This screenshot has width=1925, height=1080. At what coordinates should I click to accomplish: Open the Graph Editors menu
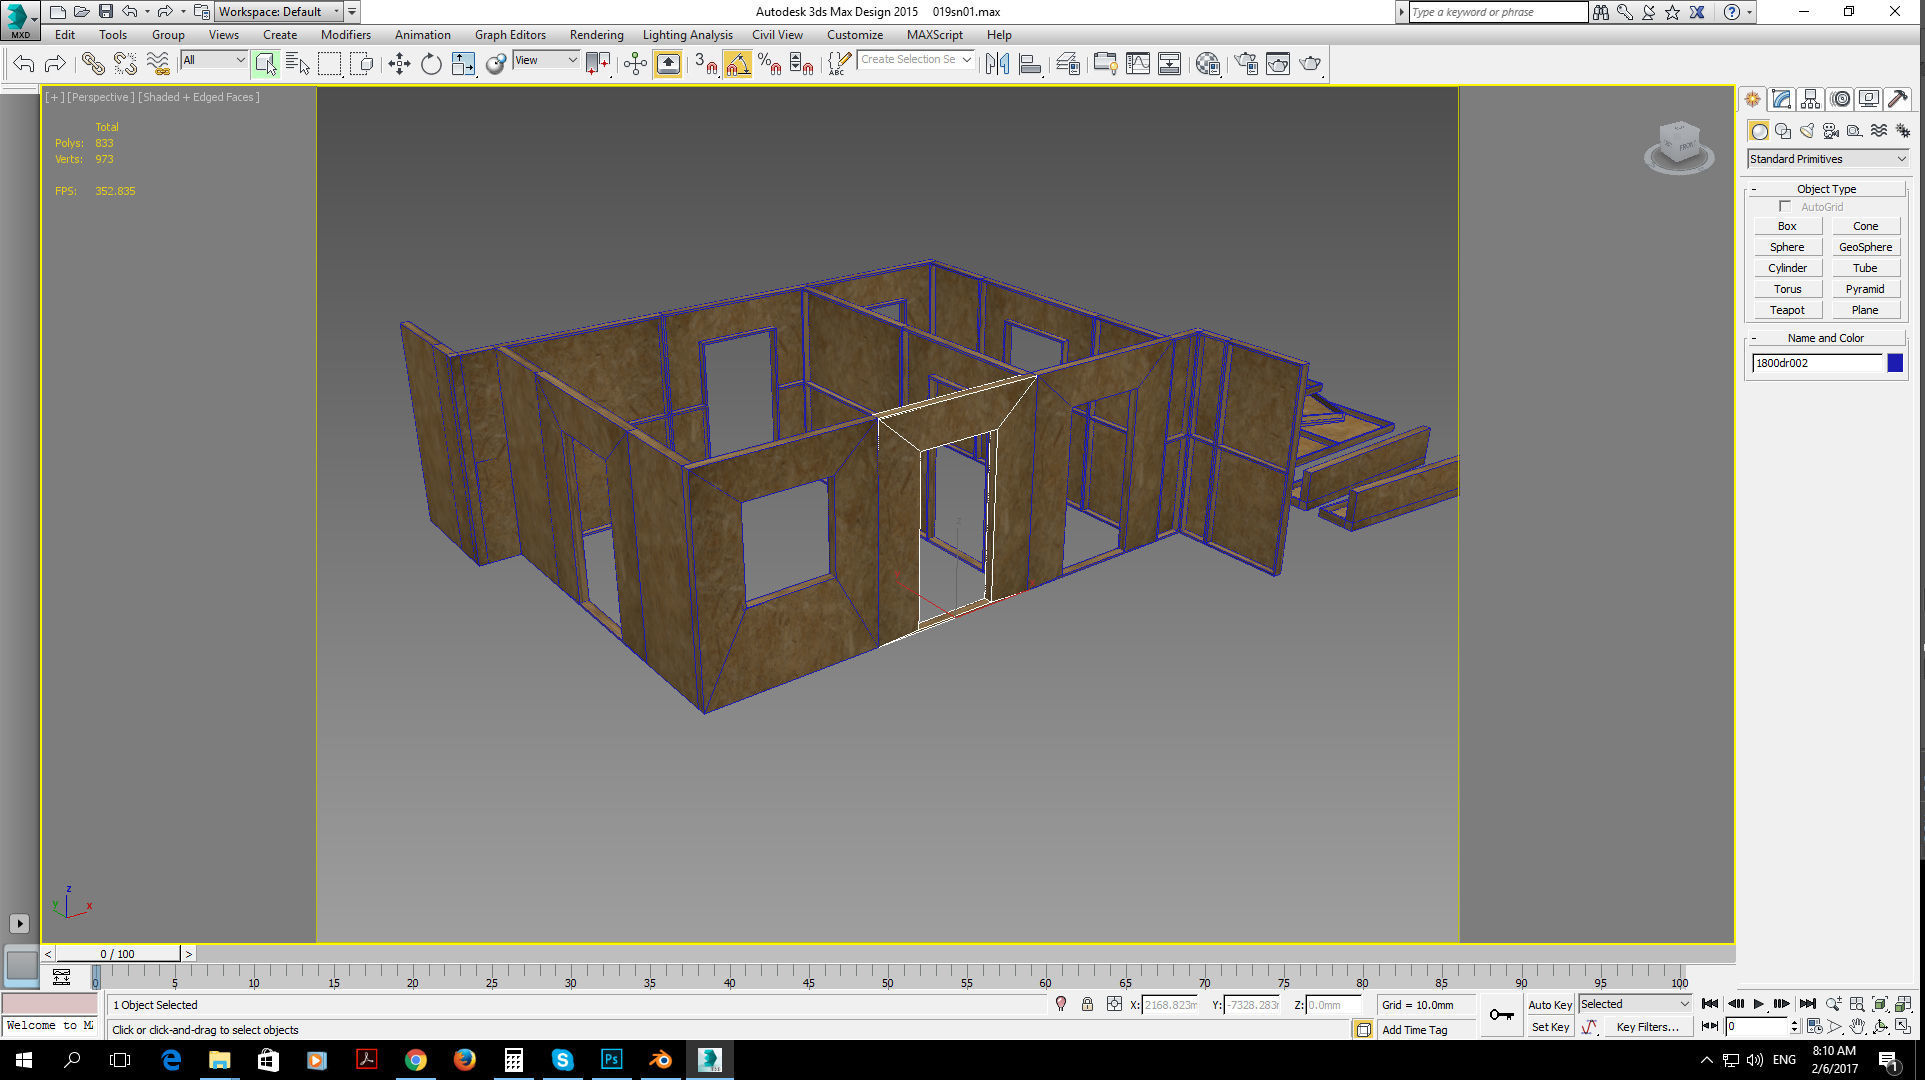point(510,35)
